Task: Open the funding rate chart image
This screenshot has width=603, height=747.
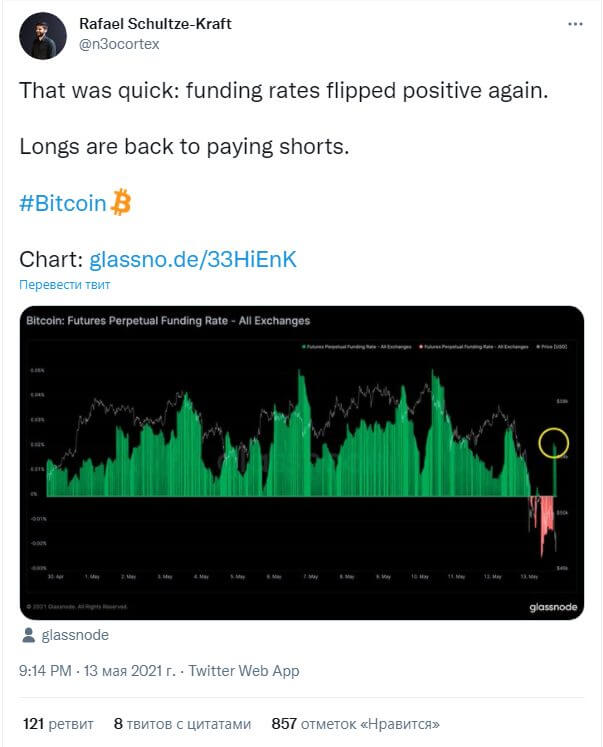Action: click(x=302, y=463)
